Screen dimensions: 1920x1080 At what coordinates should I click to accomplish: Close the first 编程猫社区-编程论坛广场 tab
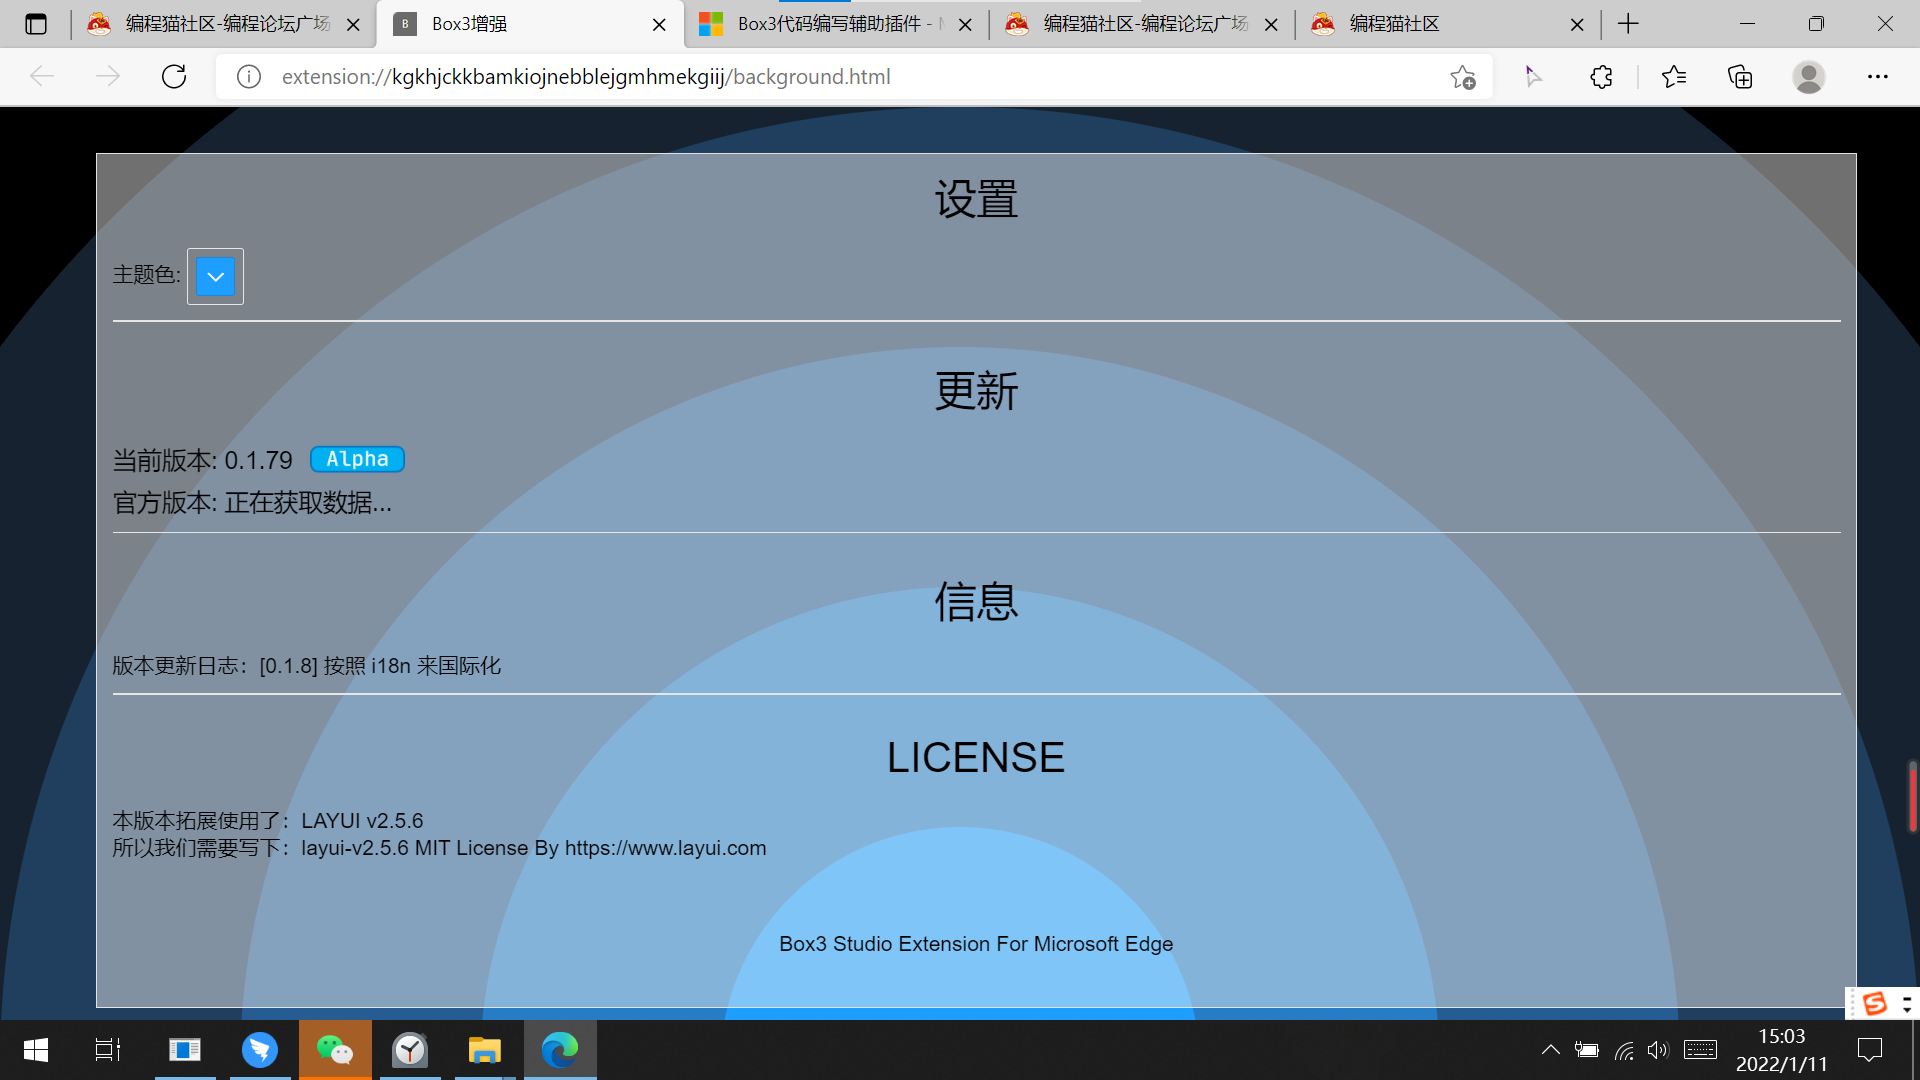click(x=353, y=25)
